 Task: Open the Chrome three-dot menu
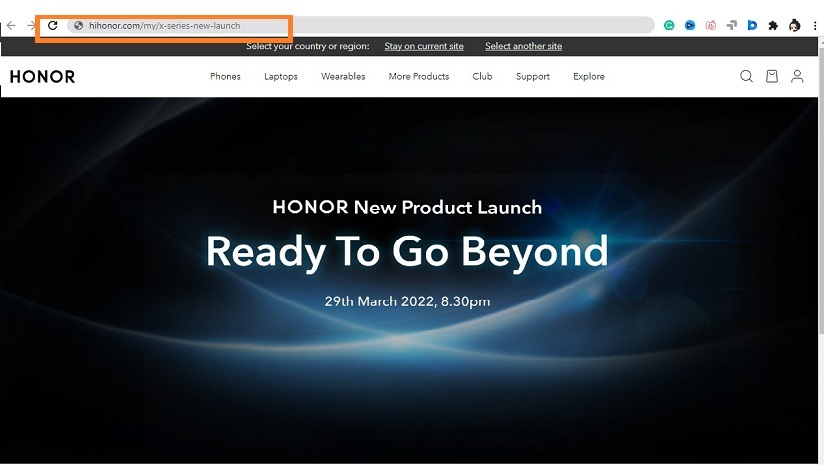click(815, 25)
